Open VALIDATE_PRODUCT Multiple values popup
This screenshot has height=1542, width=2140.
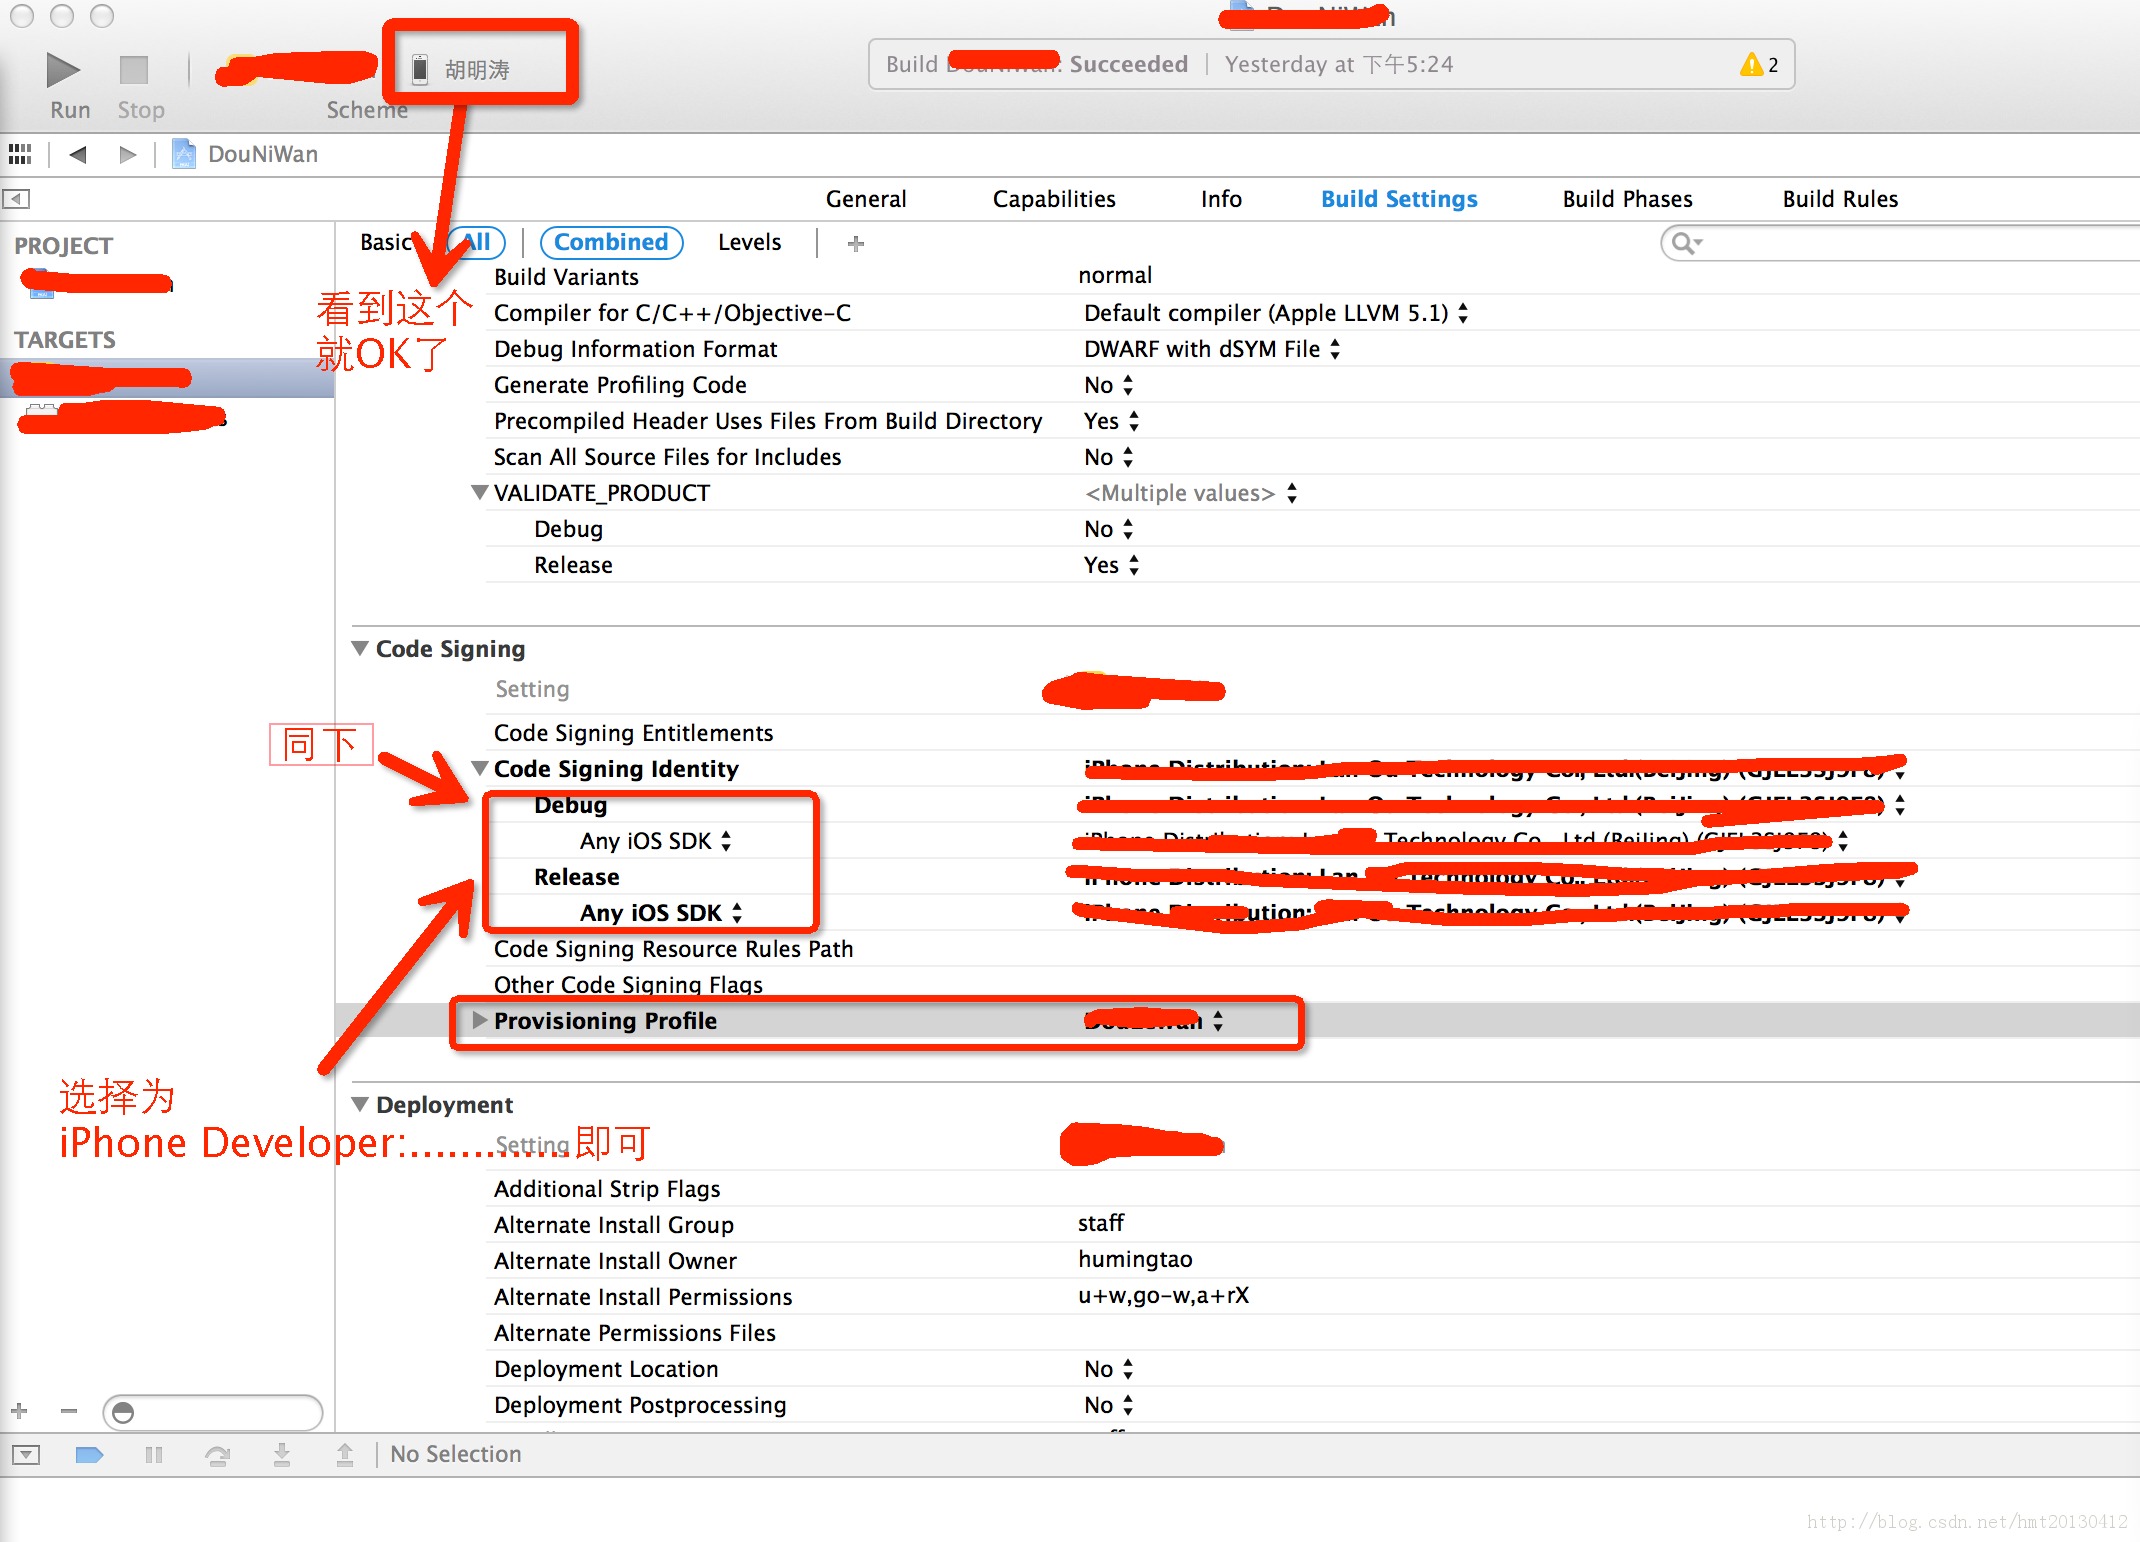click(x=1191, y=493)
